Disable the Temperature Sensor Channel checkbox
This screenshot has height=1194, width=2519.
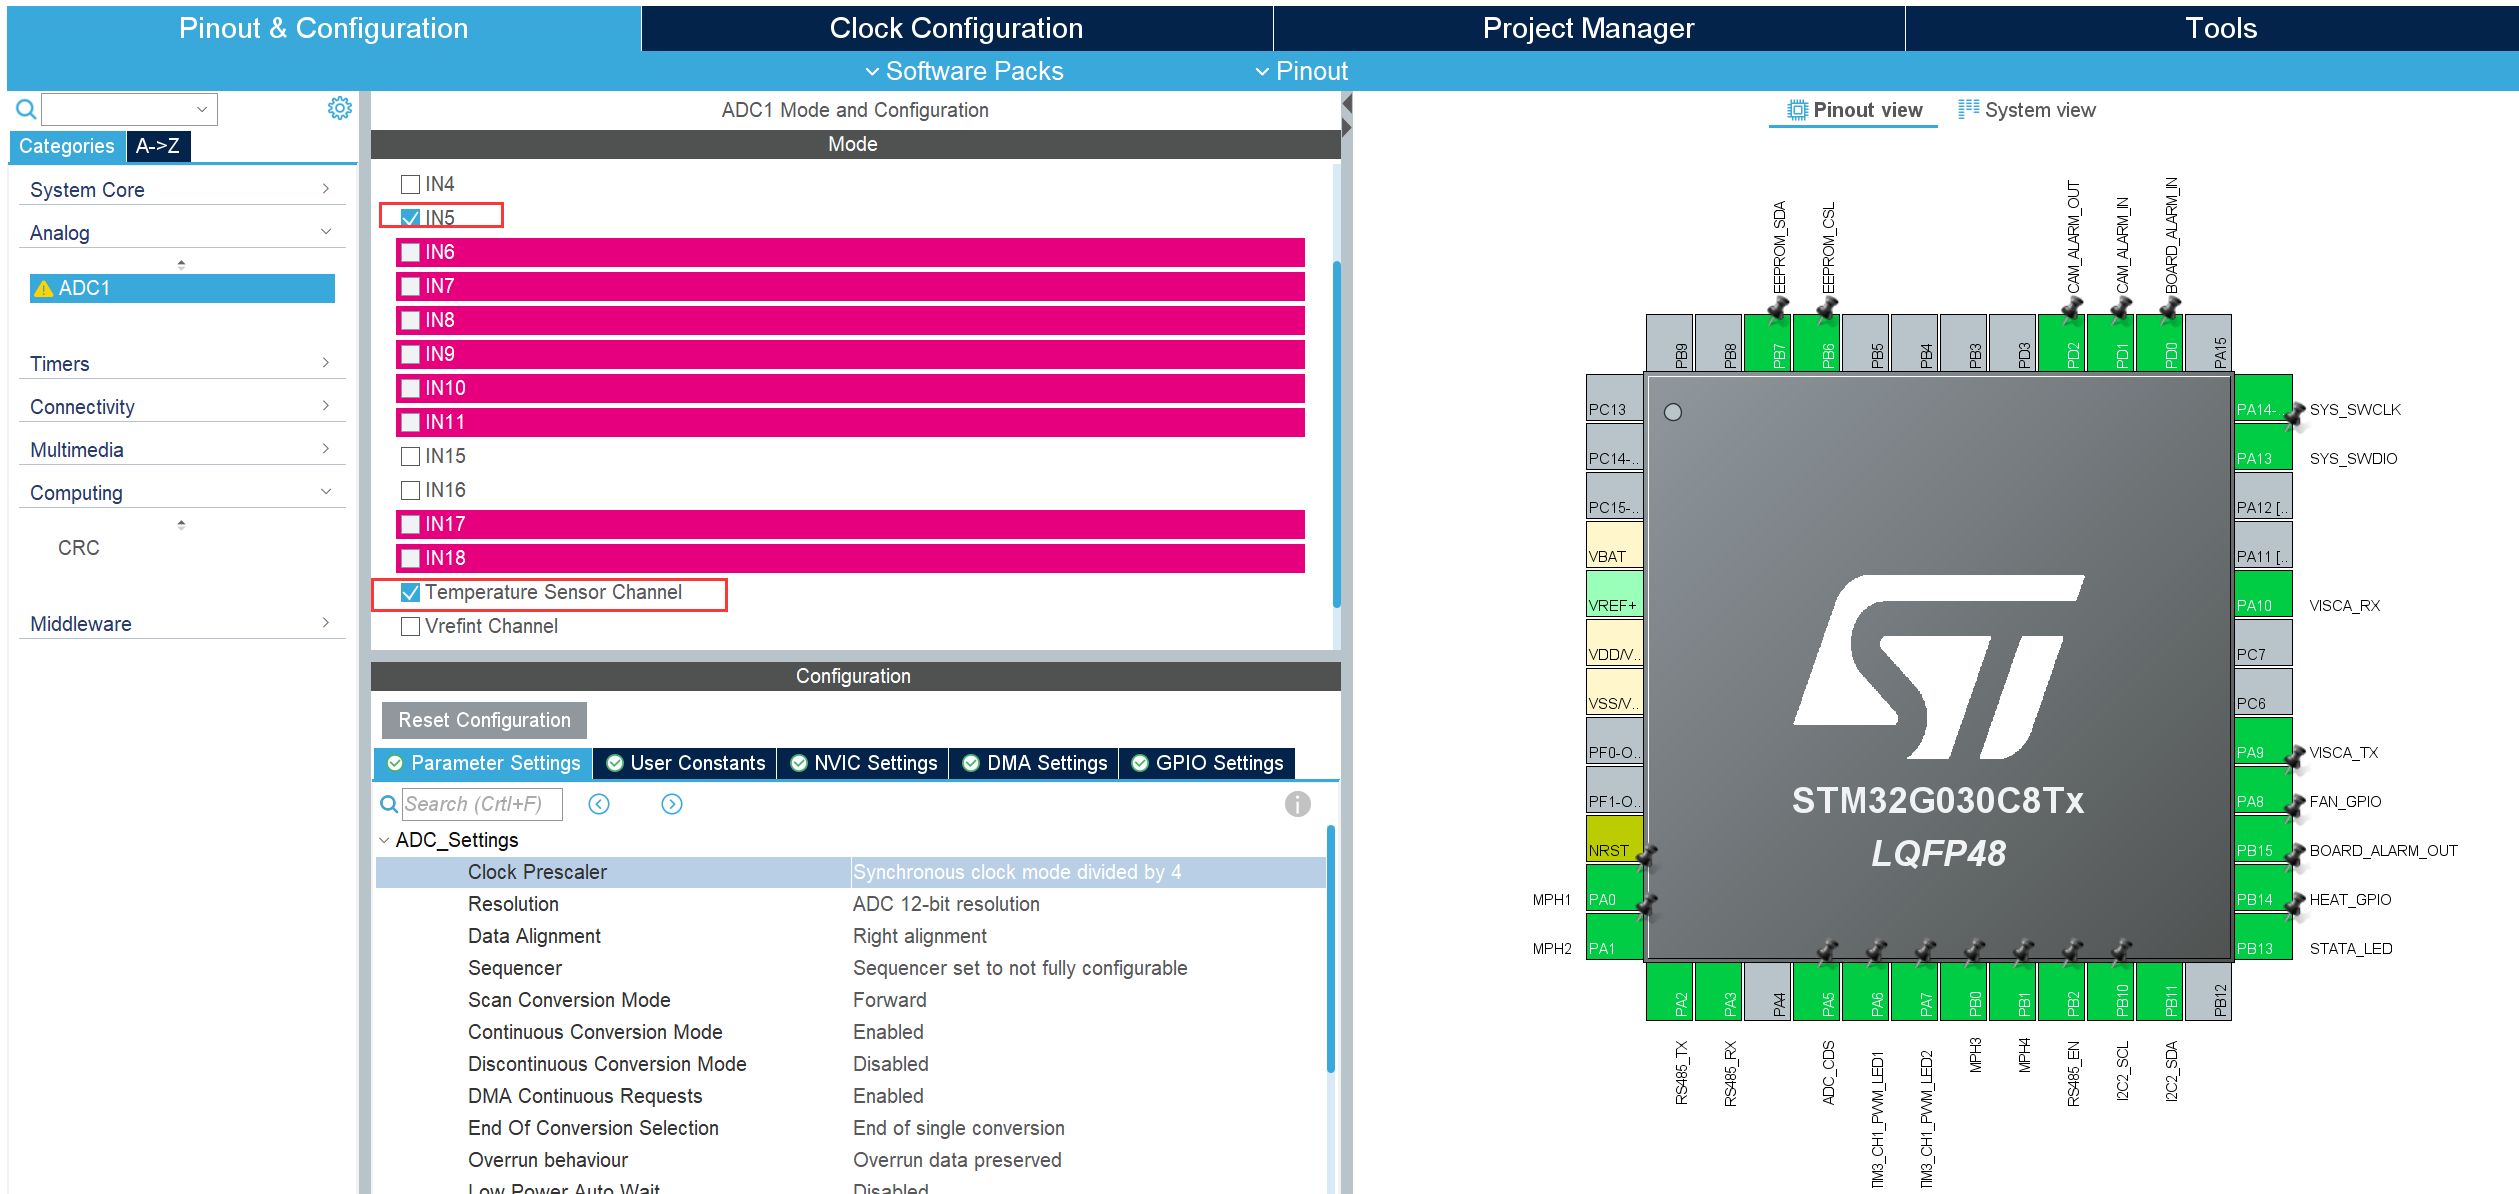tap(410, 592)
